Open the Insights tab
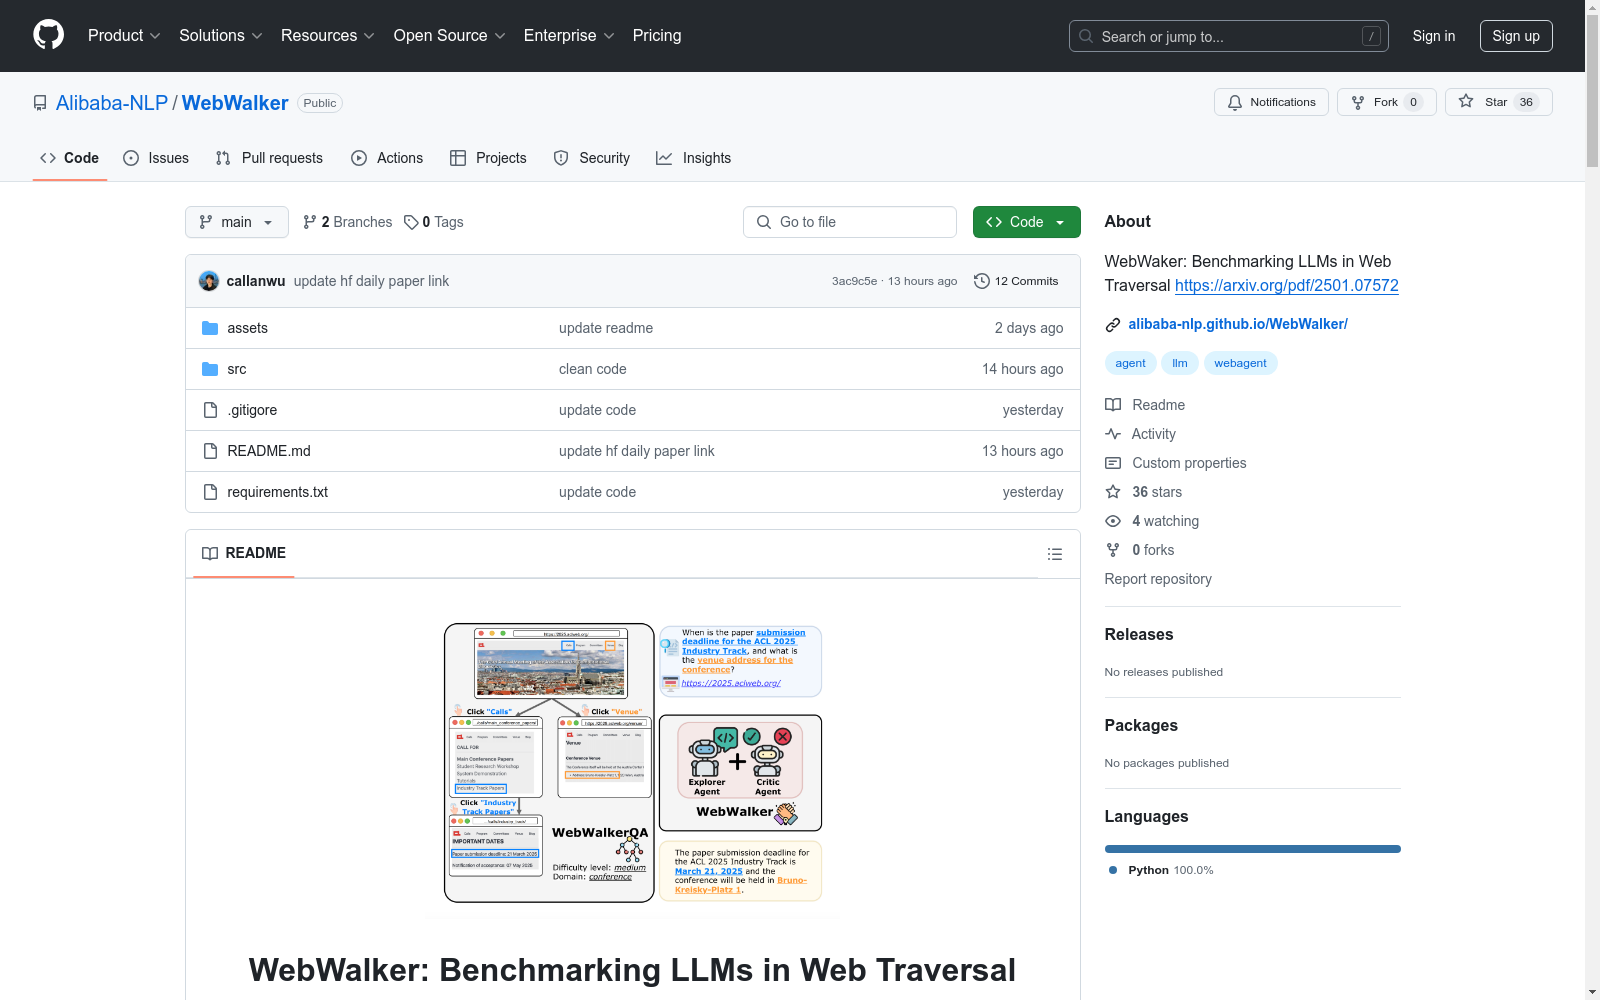The width and height of the screenshot is (1600, 1000). tap(694, 158)
